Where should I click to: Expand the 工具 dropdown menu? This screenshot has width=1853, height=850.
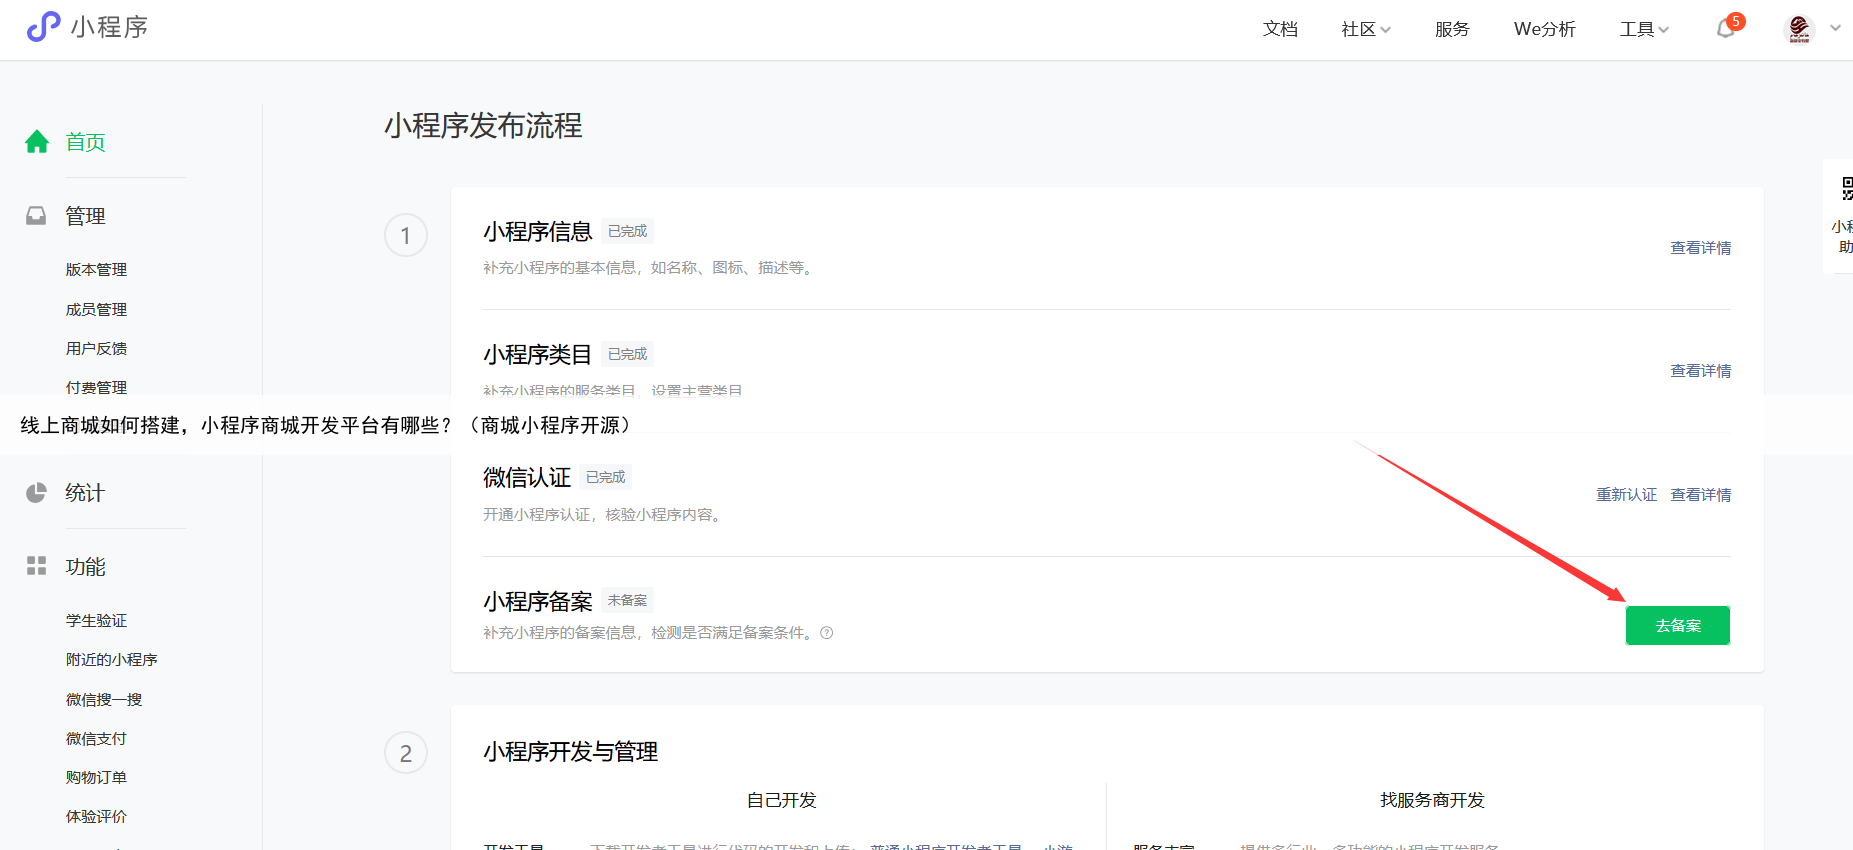[1644, 29]
